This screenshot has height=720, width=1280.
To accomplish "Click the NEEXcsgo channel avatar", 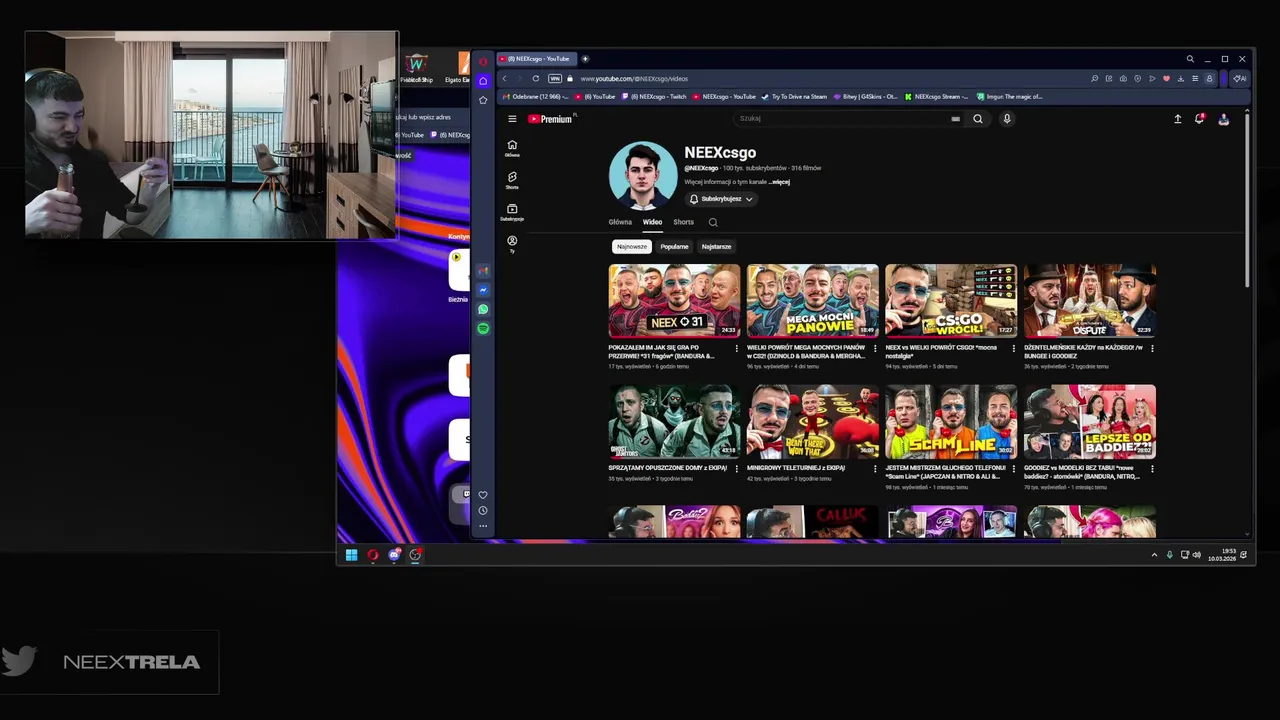I will coord(642,175).
